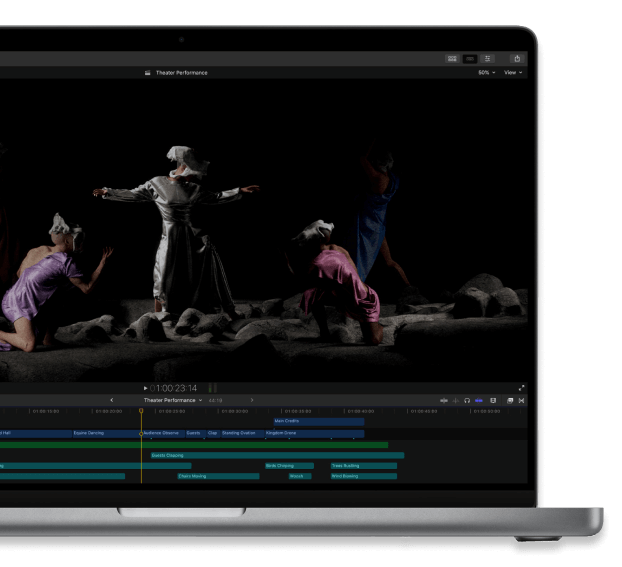This screenshot has width=622, height=567.
Task: Click the playhead on the timeline ruler
Action: tap(141, 410)
